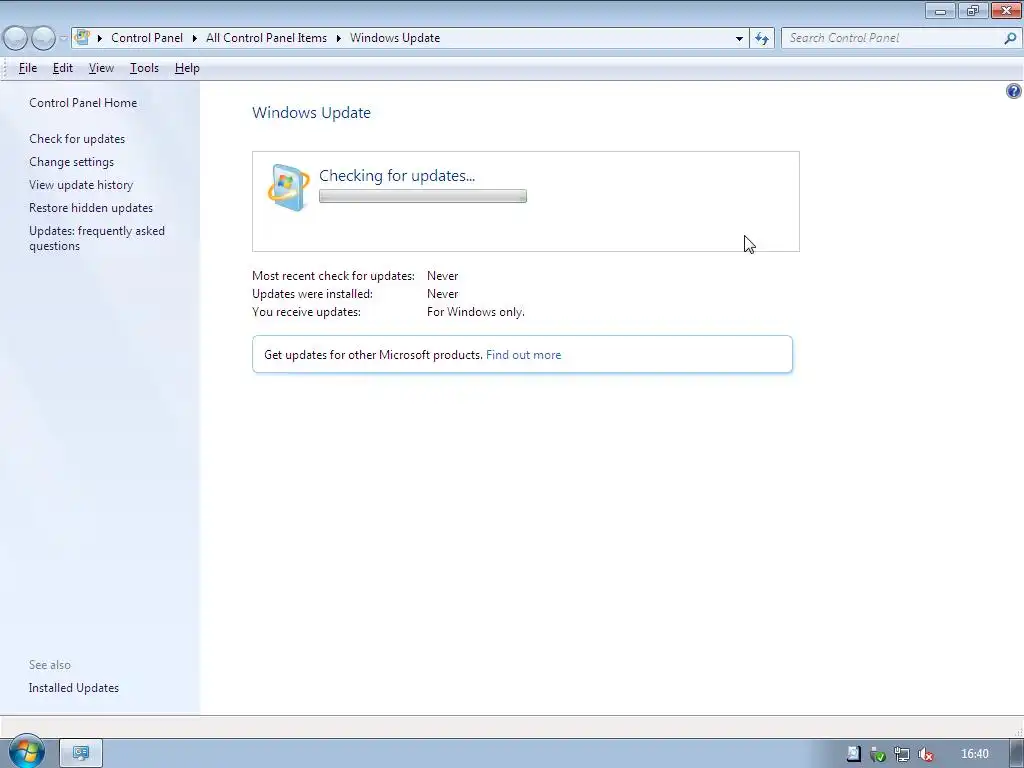Viewport: 1024px width, 768px height.
Task: Open the recent pages dropdown arrow
Action: (x=63, y=38)
